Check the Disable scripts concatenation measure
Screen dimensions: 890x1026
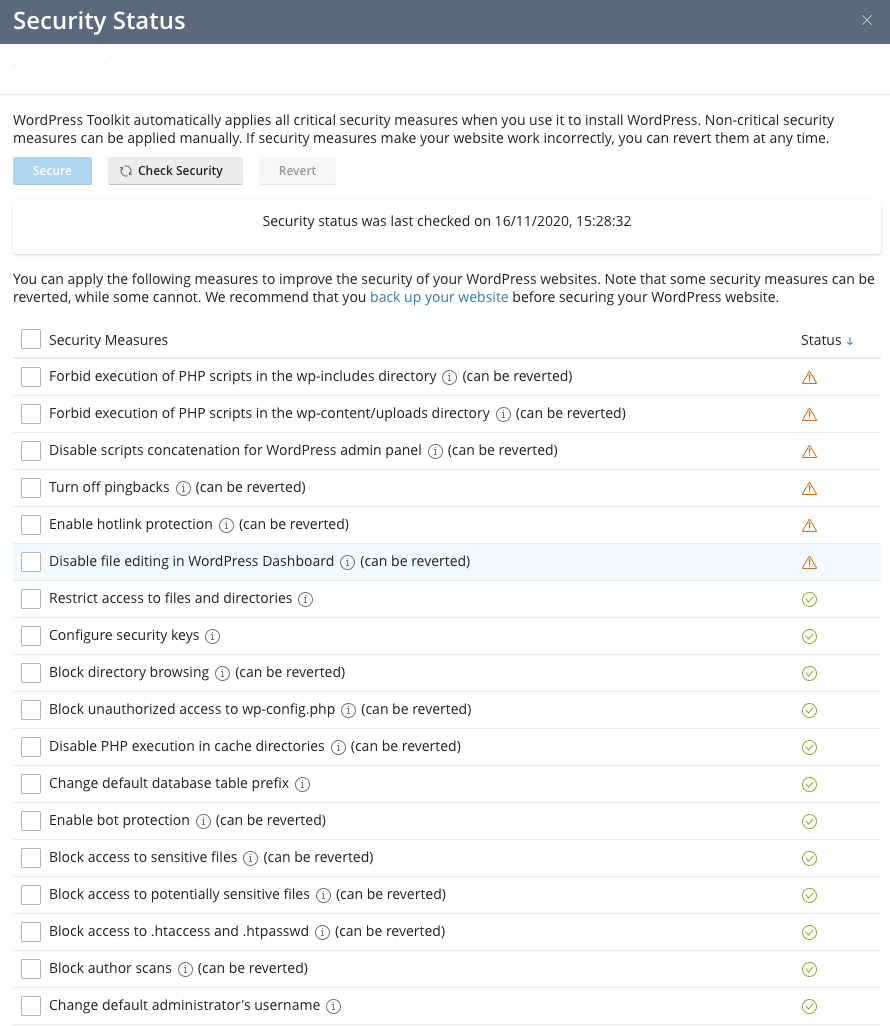point(30,451)
